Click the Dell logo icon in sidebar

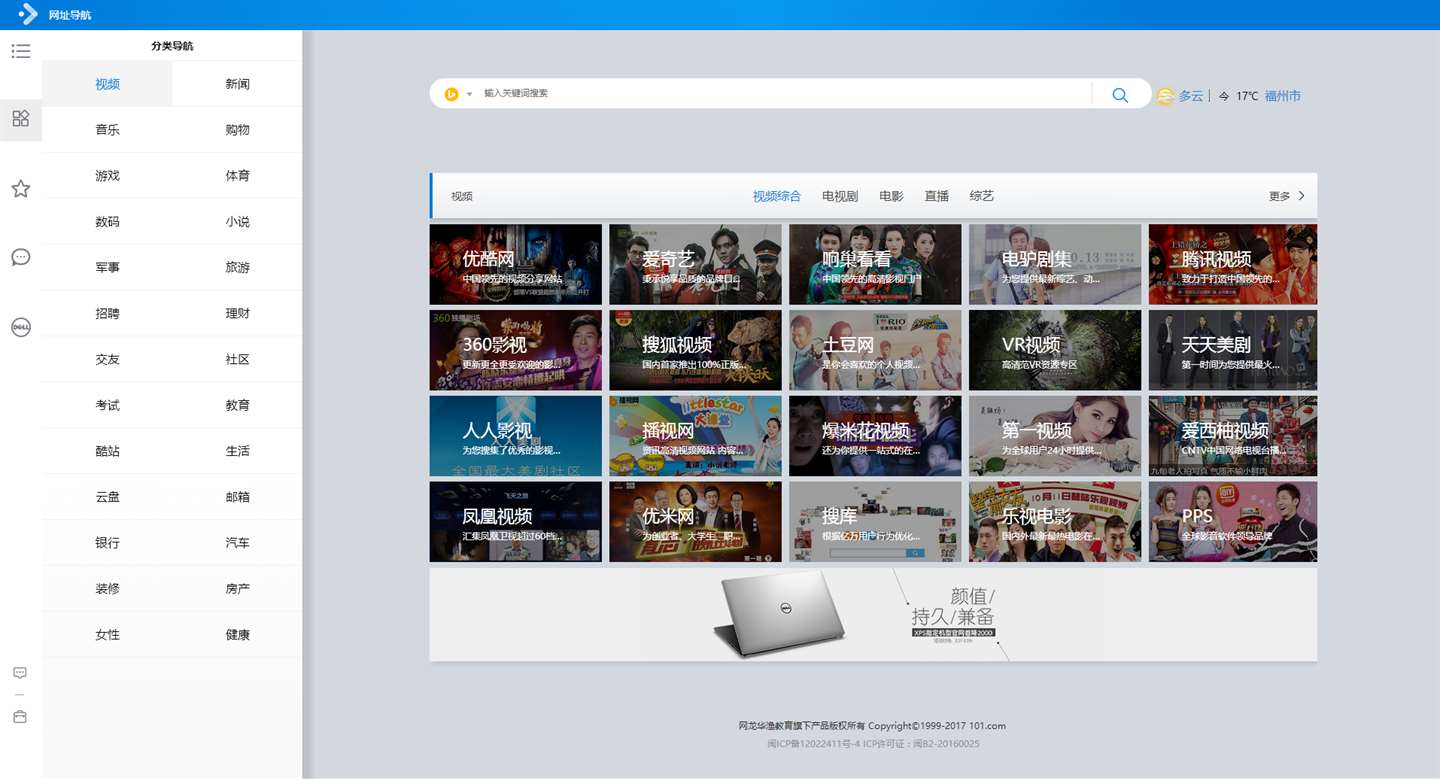point(21,327)
